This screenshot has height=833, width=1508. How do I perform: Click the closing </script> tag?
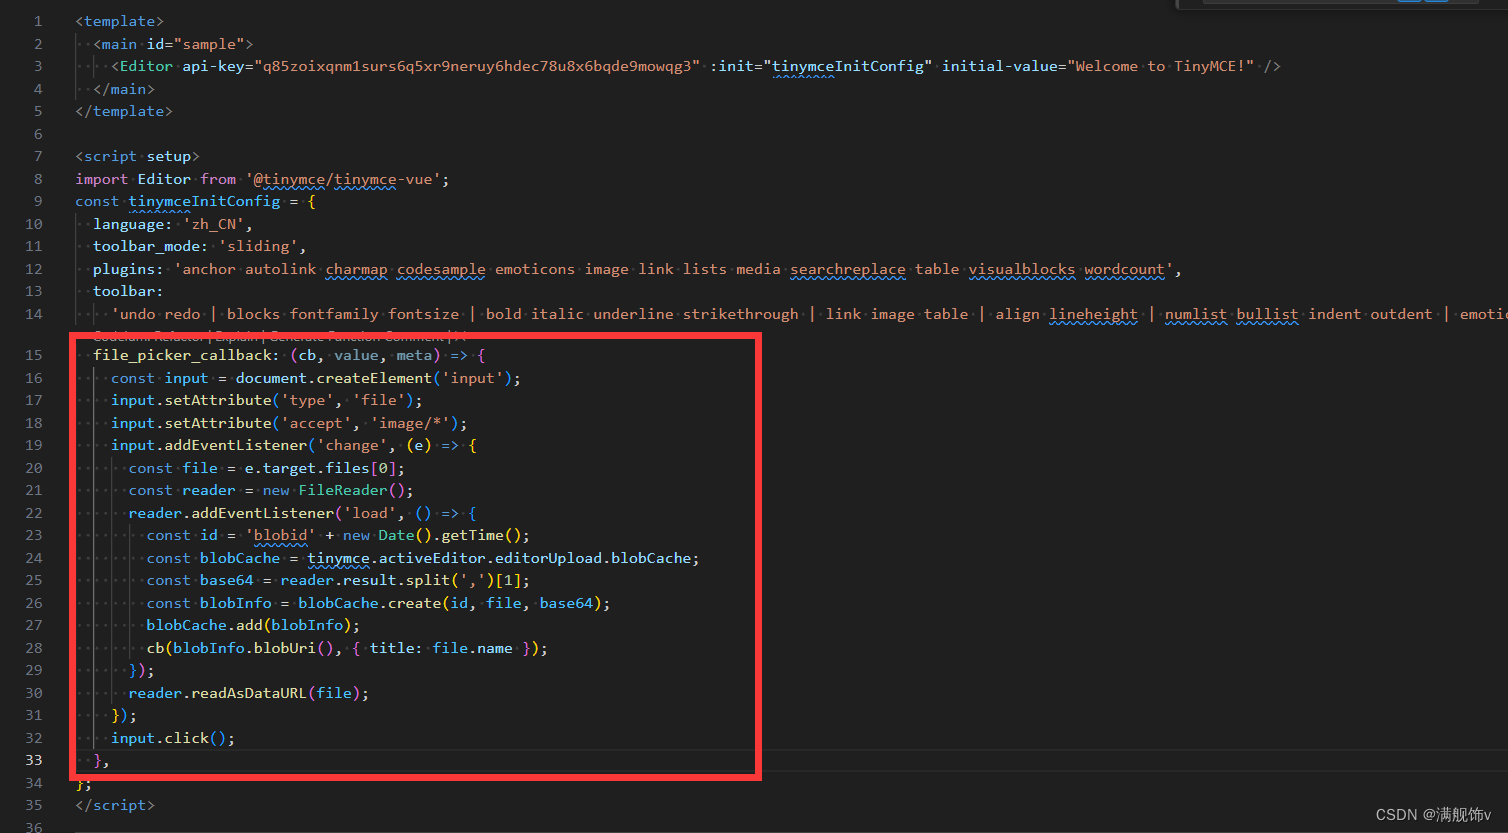pyautogui.click(x=115, y=805)
